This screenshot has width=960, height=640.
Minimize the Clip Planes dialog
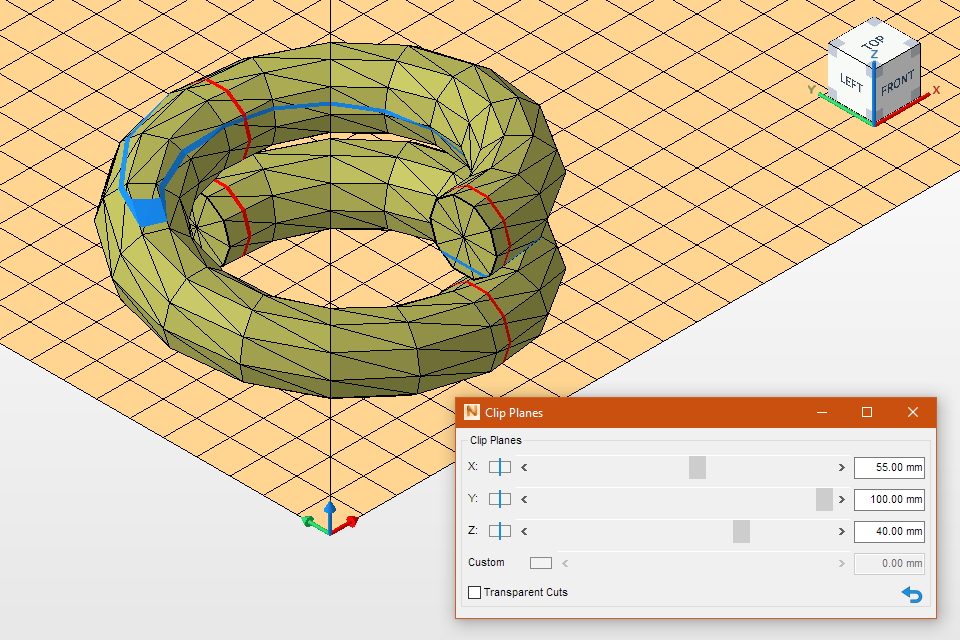(822, 412)
